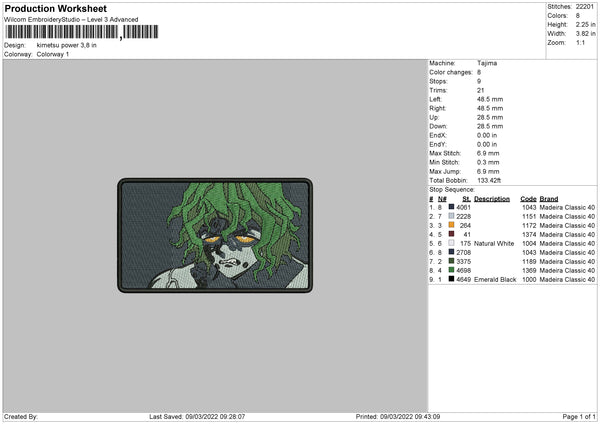Select the EndX value '0.00 in'
The image size is (600, 424).
point(487,135)
